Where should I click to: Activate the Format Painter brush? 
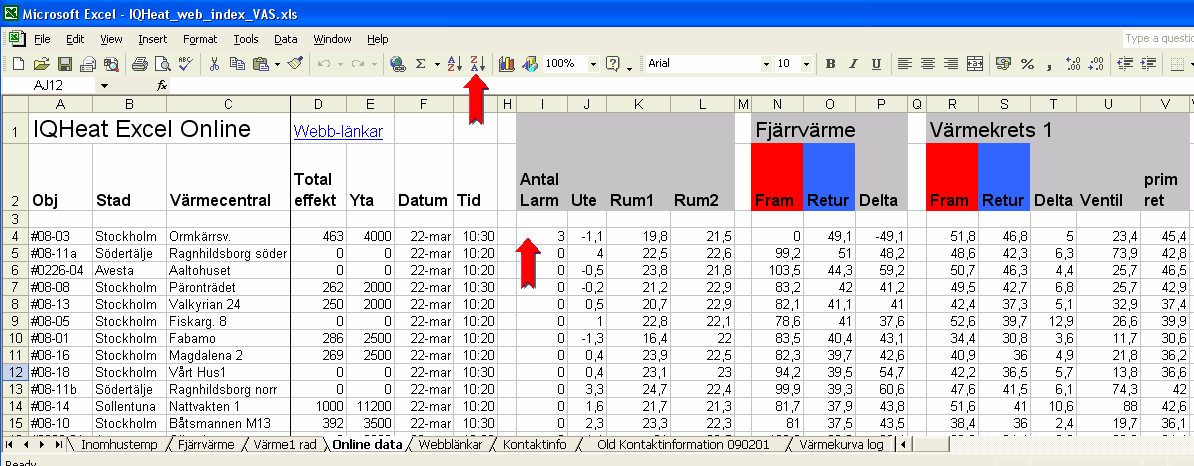tap(295, 64)
